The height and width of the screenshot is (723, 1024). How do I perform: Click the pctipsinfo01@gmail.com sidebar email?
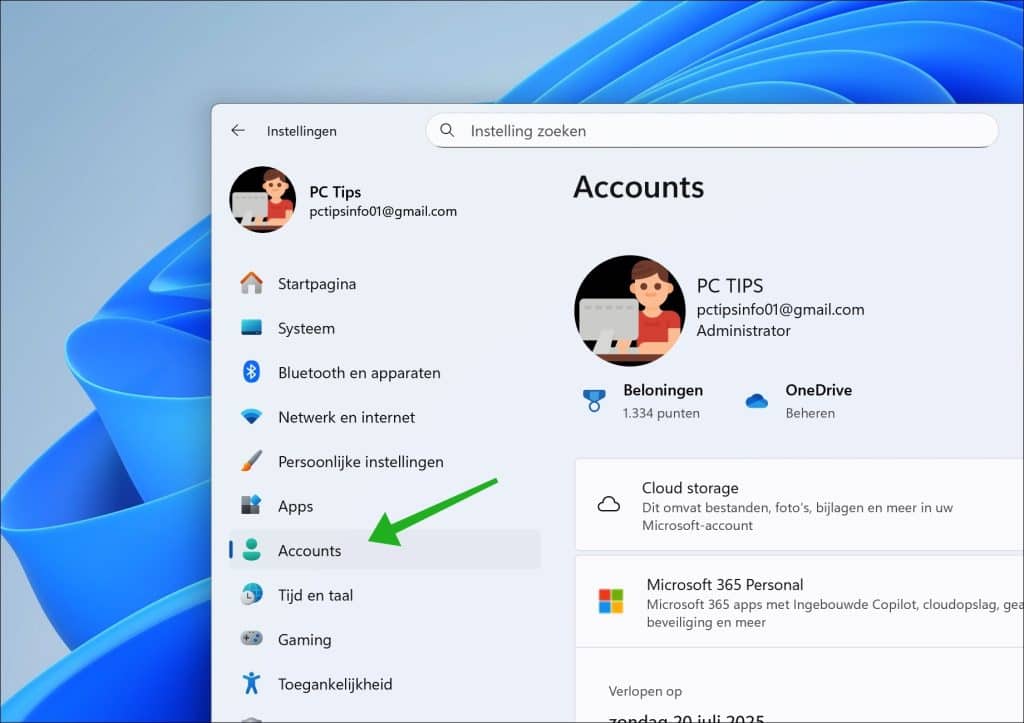(x=383, y=212)
